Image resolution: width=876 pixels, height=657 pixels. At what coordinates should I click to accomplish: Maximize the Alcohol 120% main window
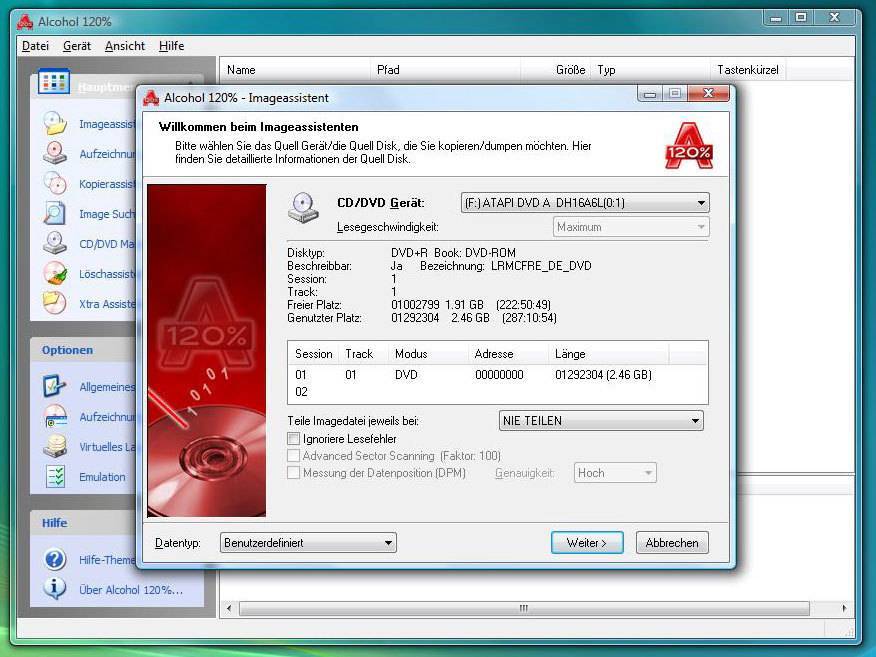[801, 18]
